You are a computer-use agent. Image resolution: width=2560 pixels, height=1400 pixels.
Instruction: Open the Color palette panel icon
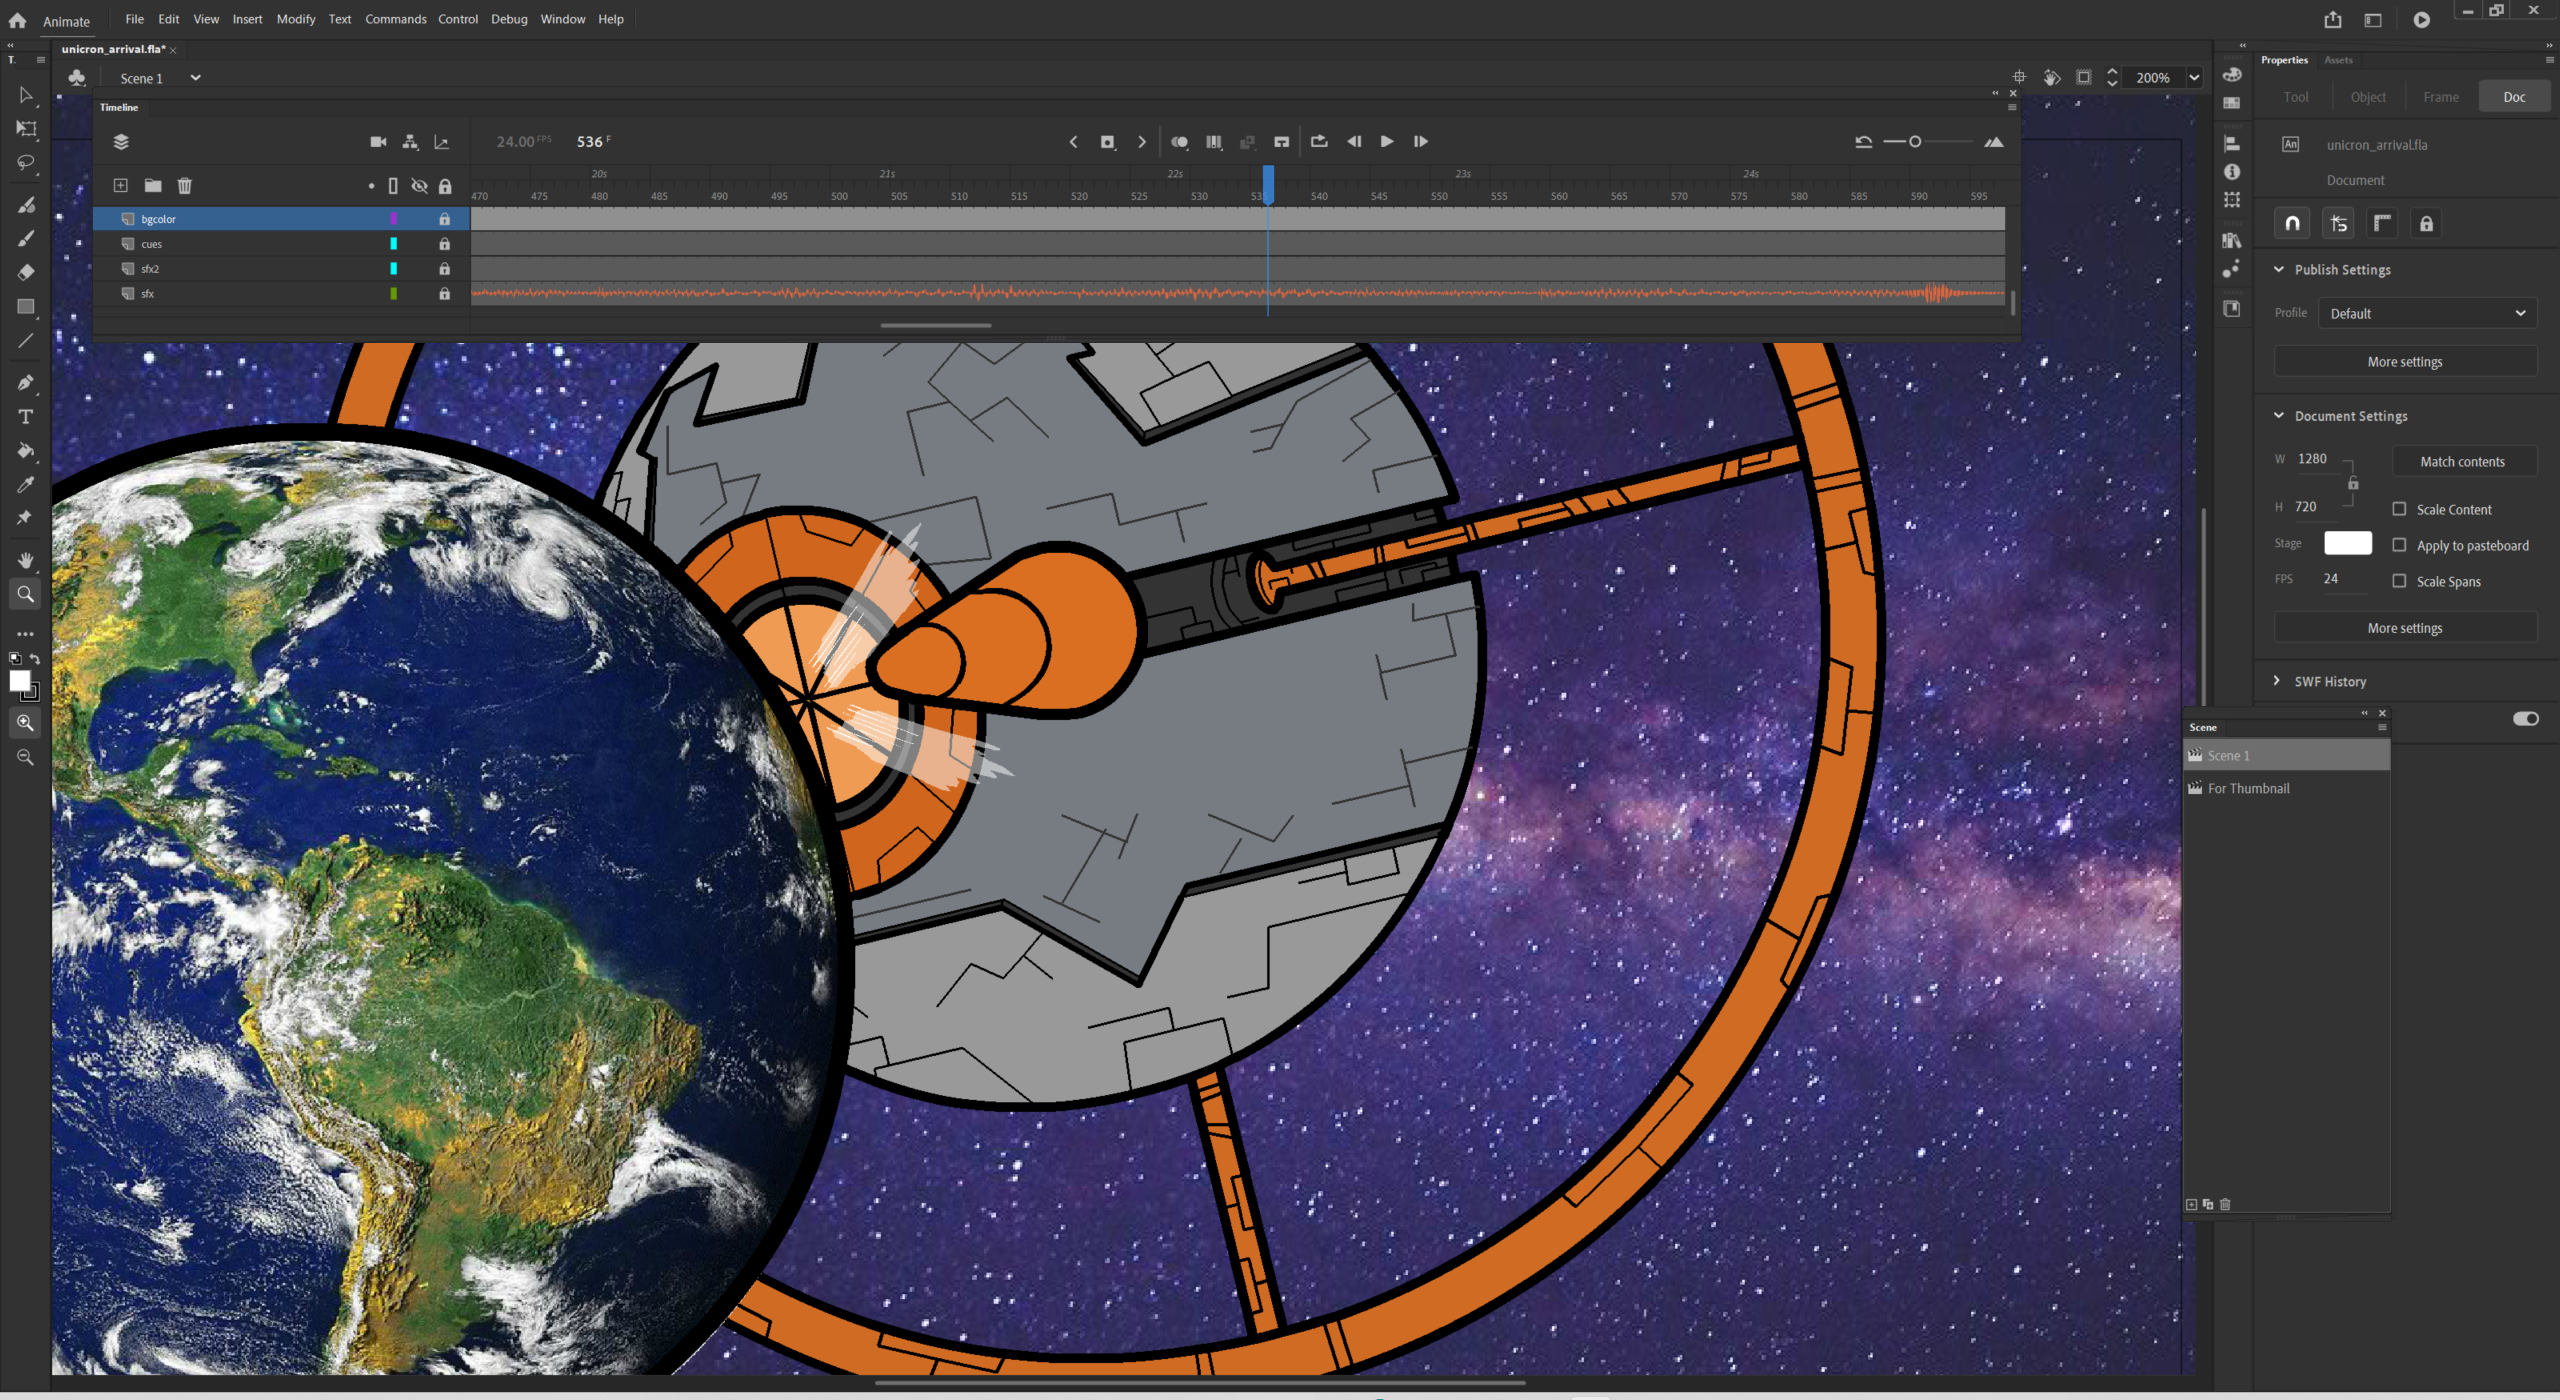(x=2232, y=75)
